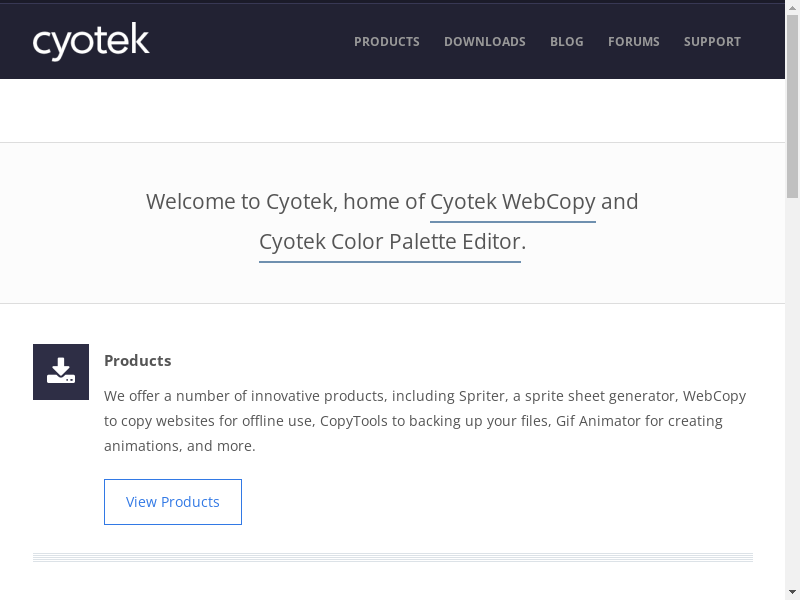Open the Blog section
Viewport: 800px width, 600px height.
pos(567,42)
